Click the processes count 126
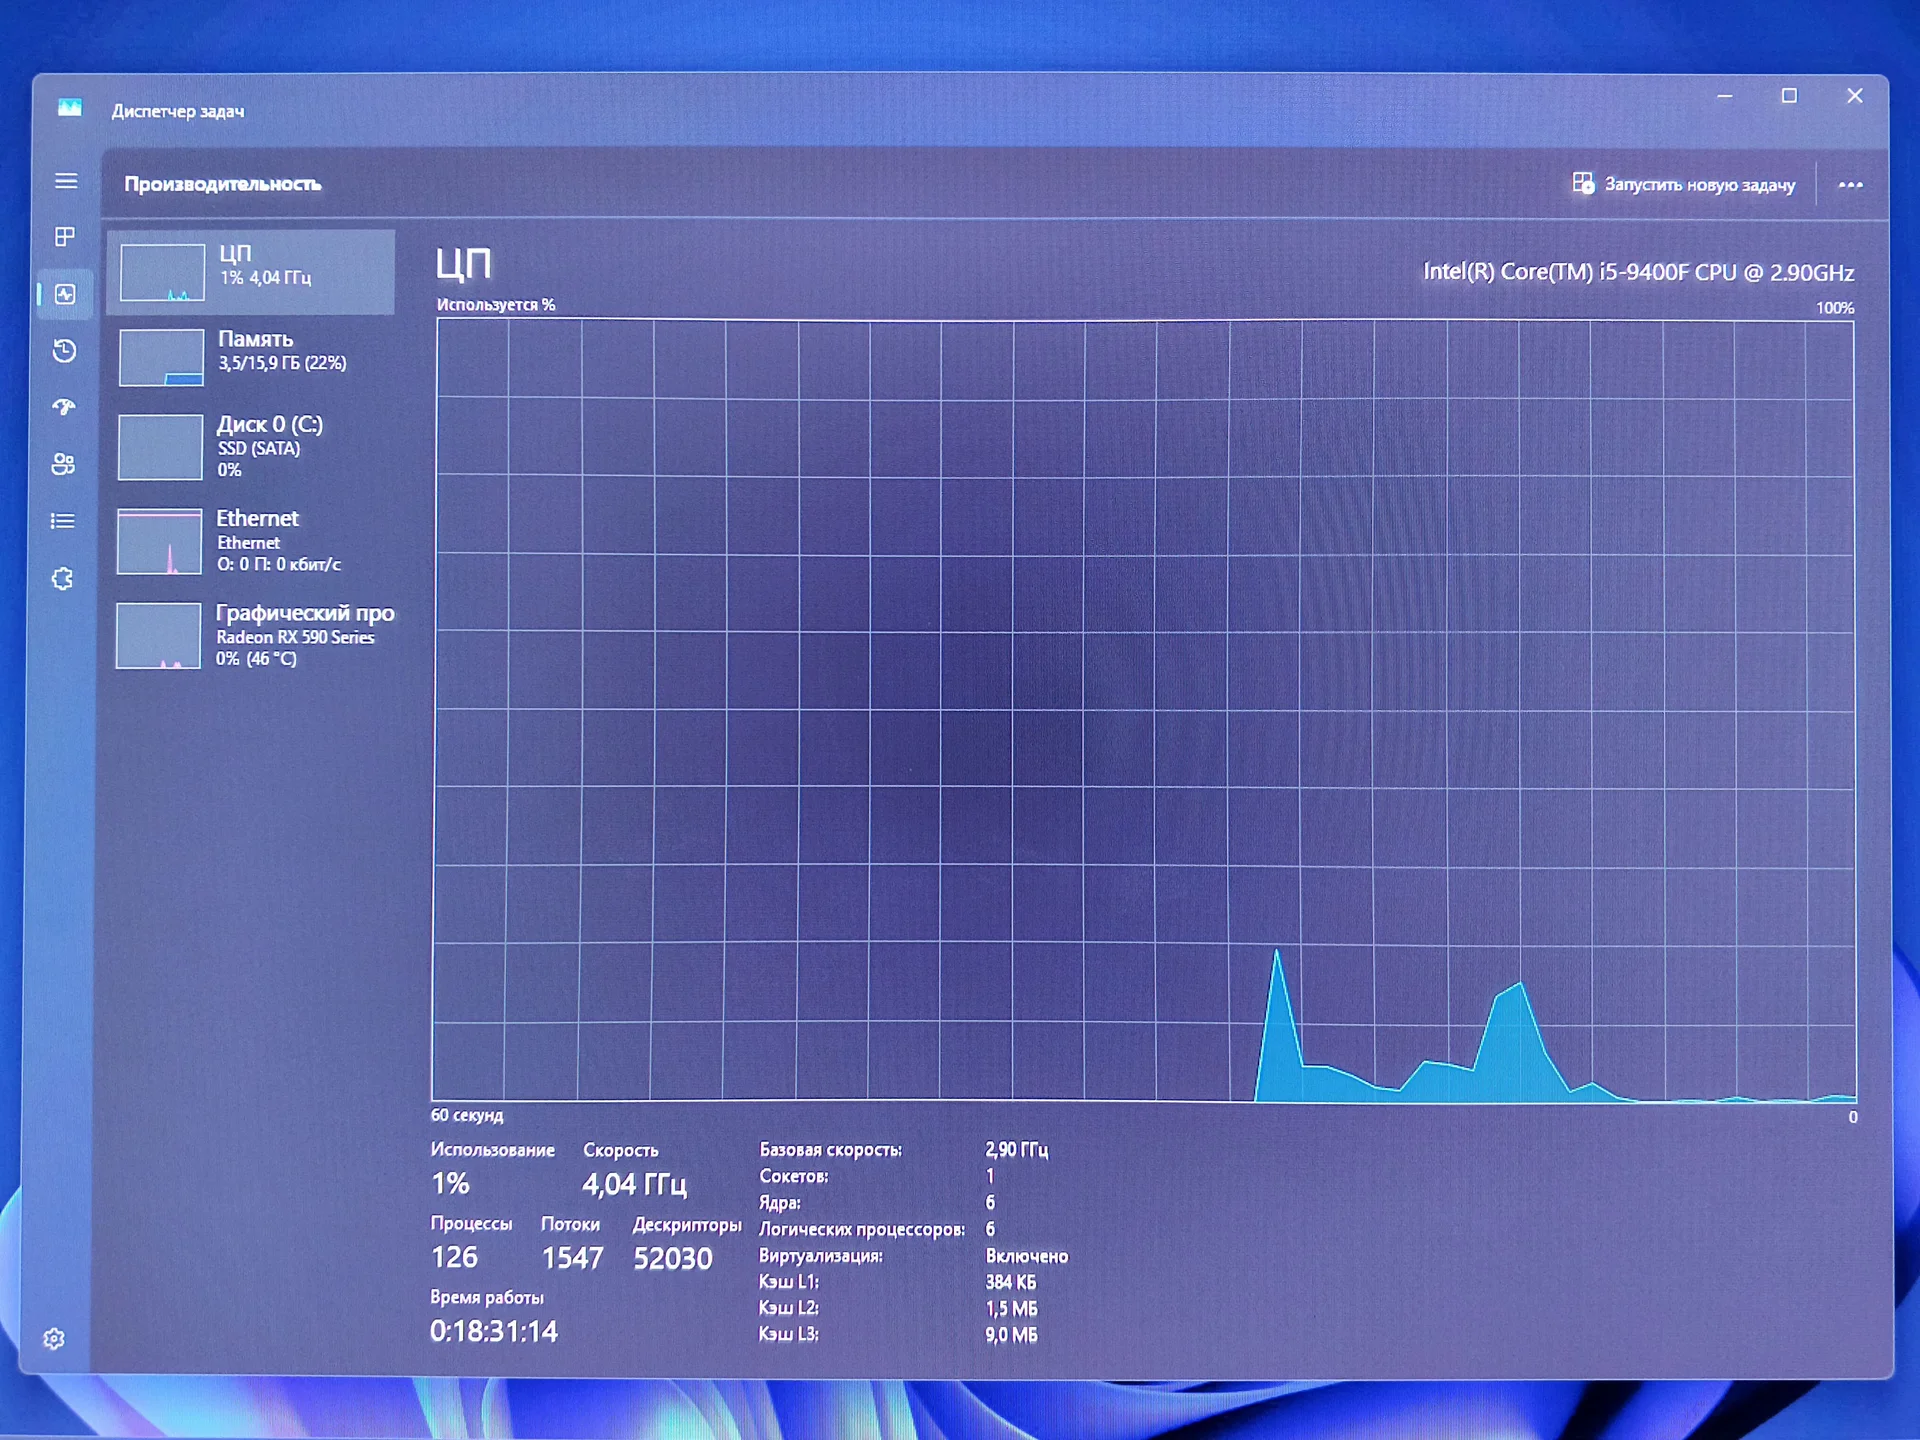Viewport: 1920px width, 1440px height. tap(454, 1257)
